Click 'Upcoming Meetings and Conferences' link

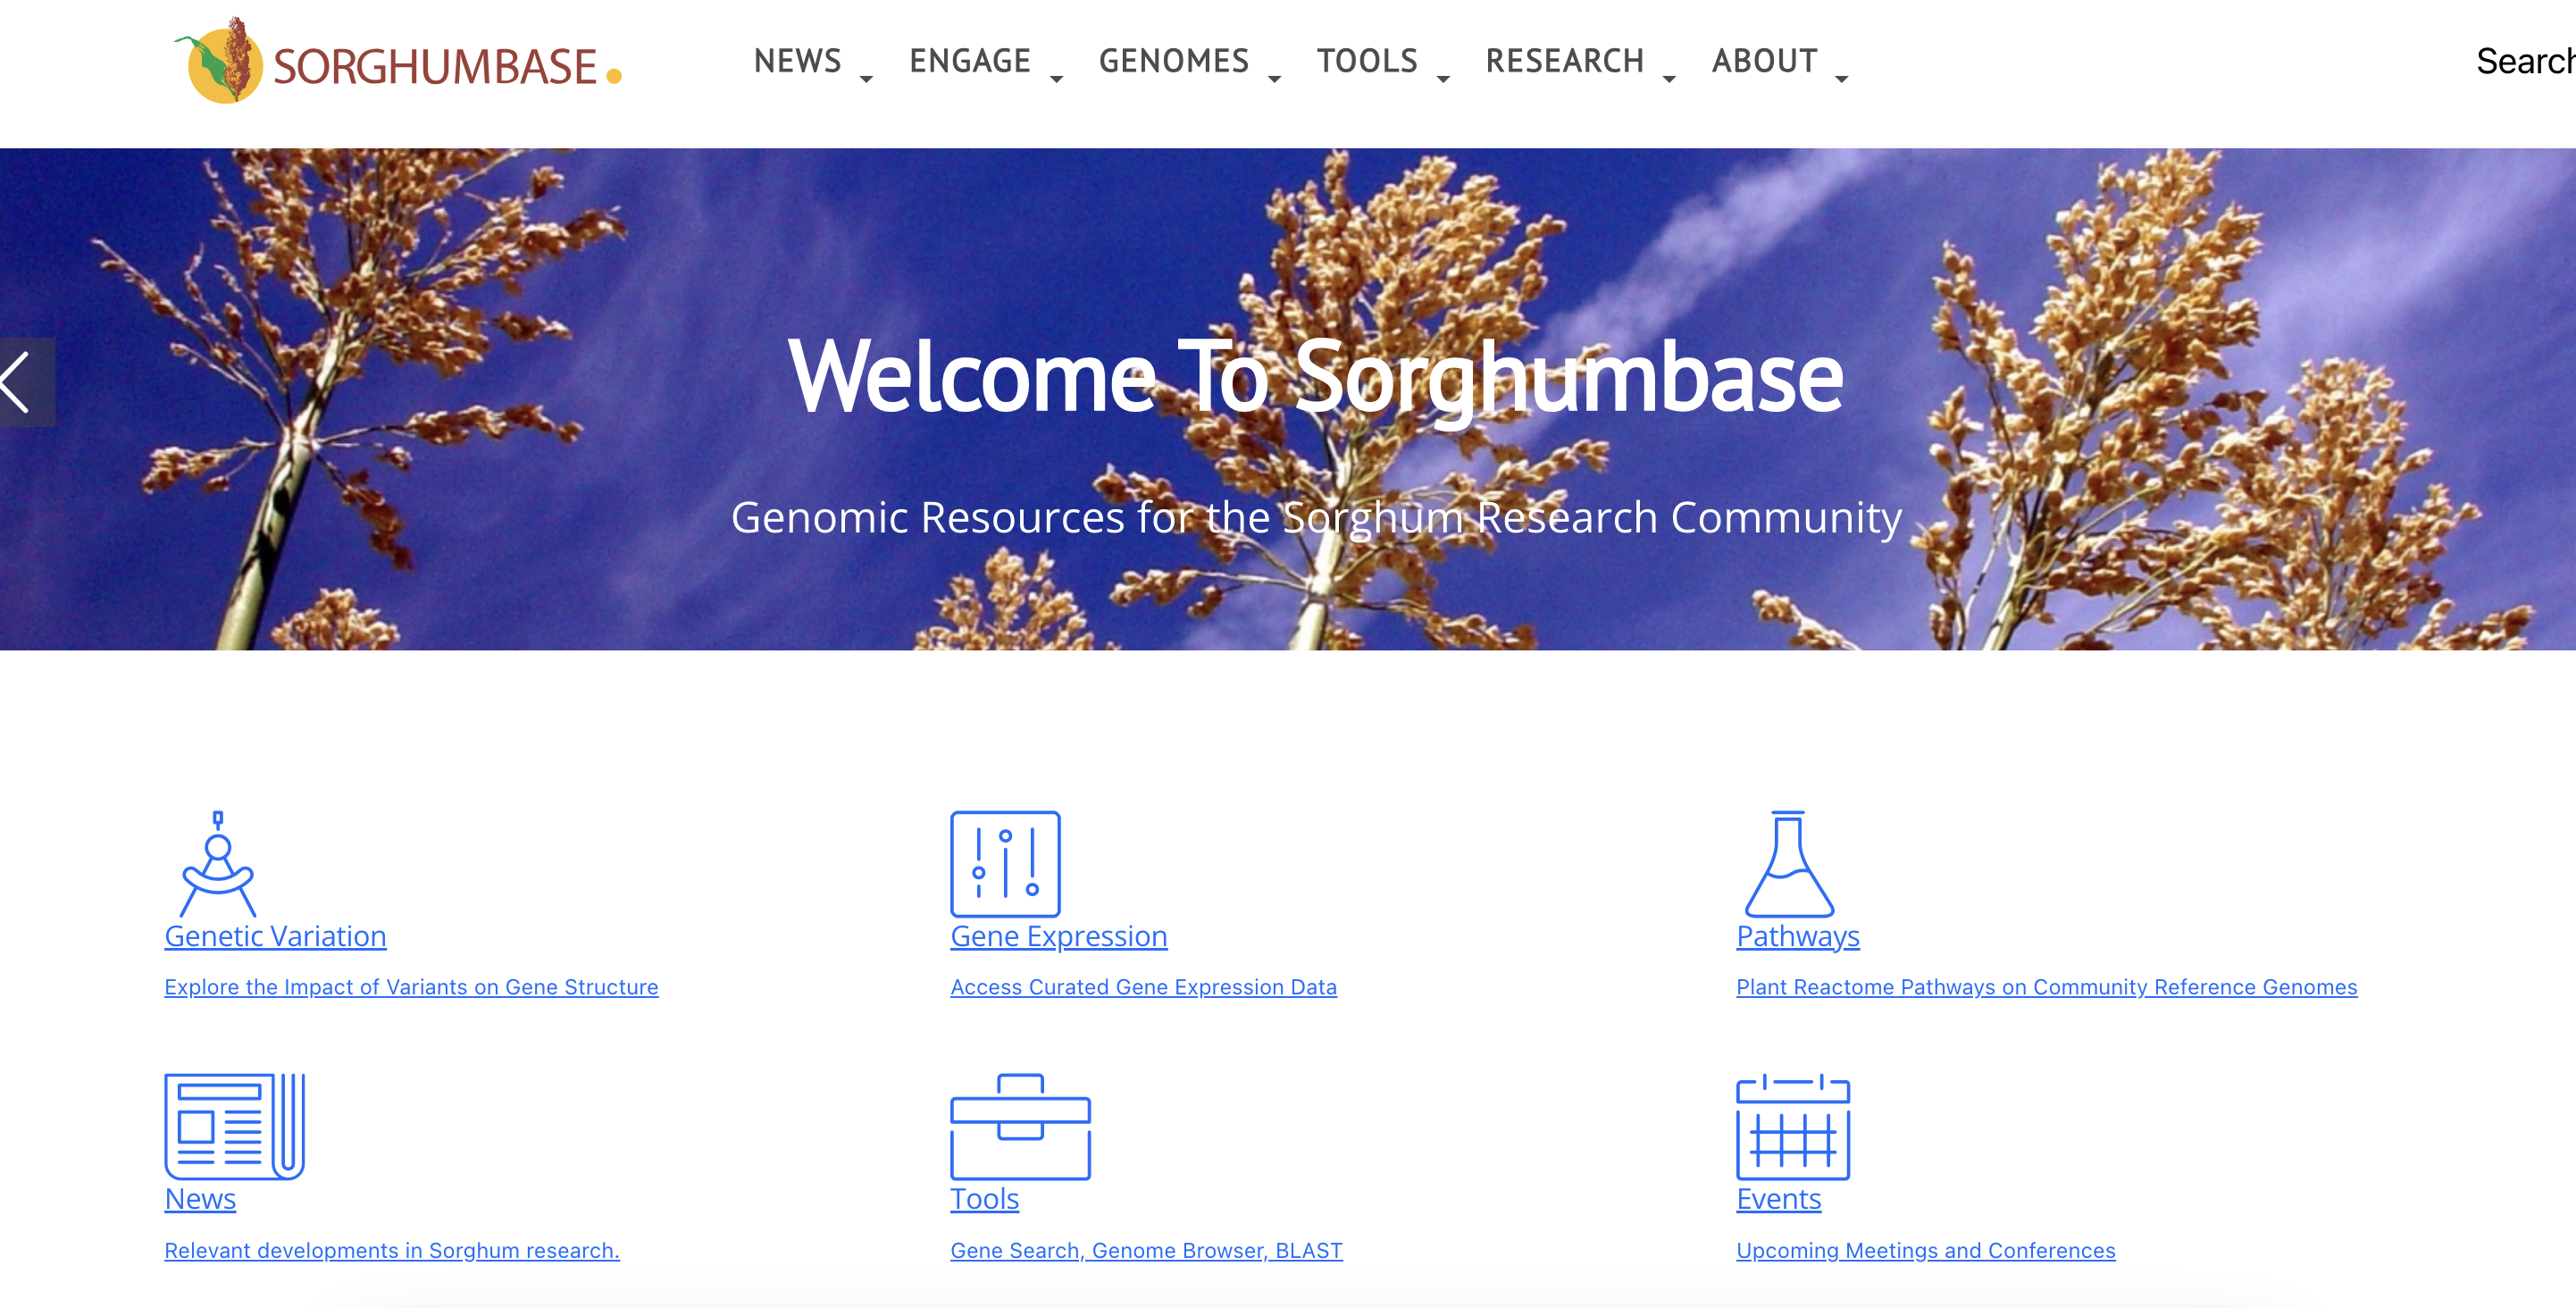[1925, 1250]
